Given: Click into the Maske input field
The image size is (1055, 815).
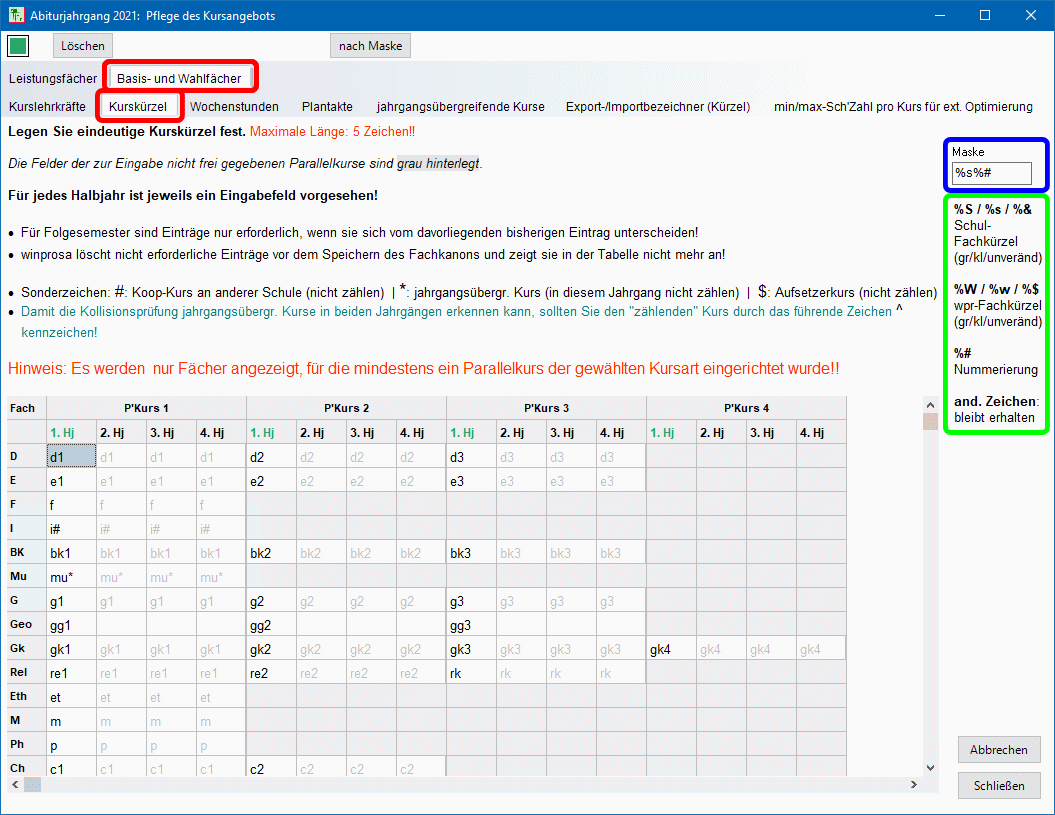Looking at the screenshot, I should [992, 173].
